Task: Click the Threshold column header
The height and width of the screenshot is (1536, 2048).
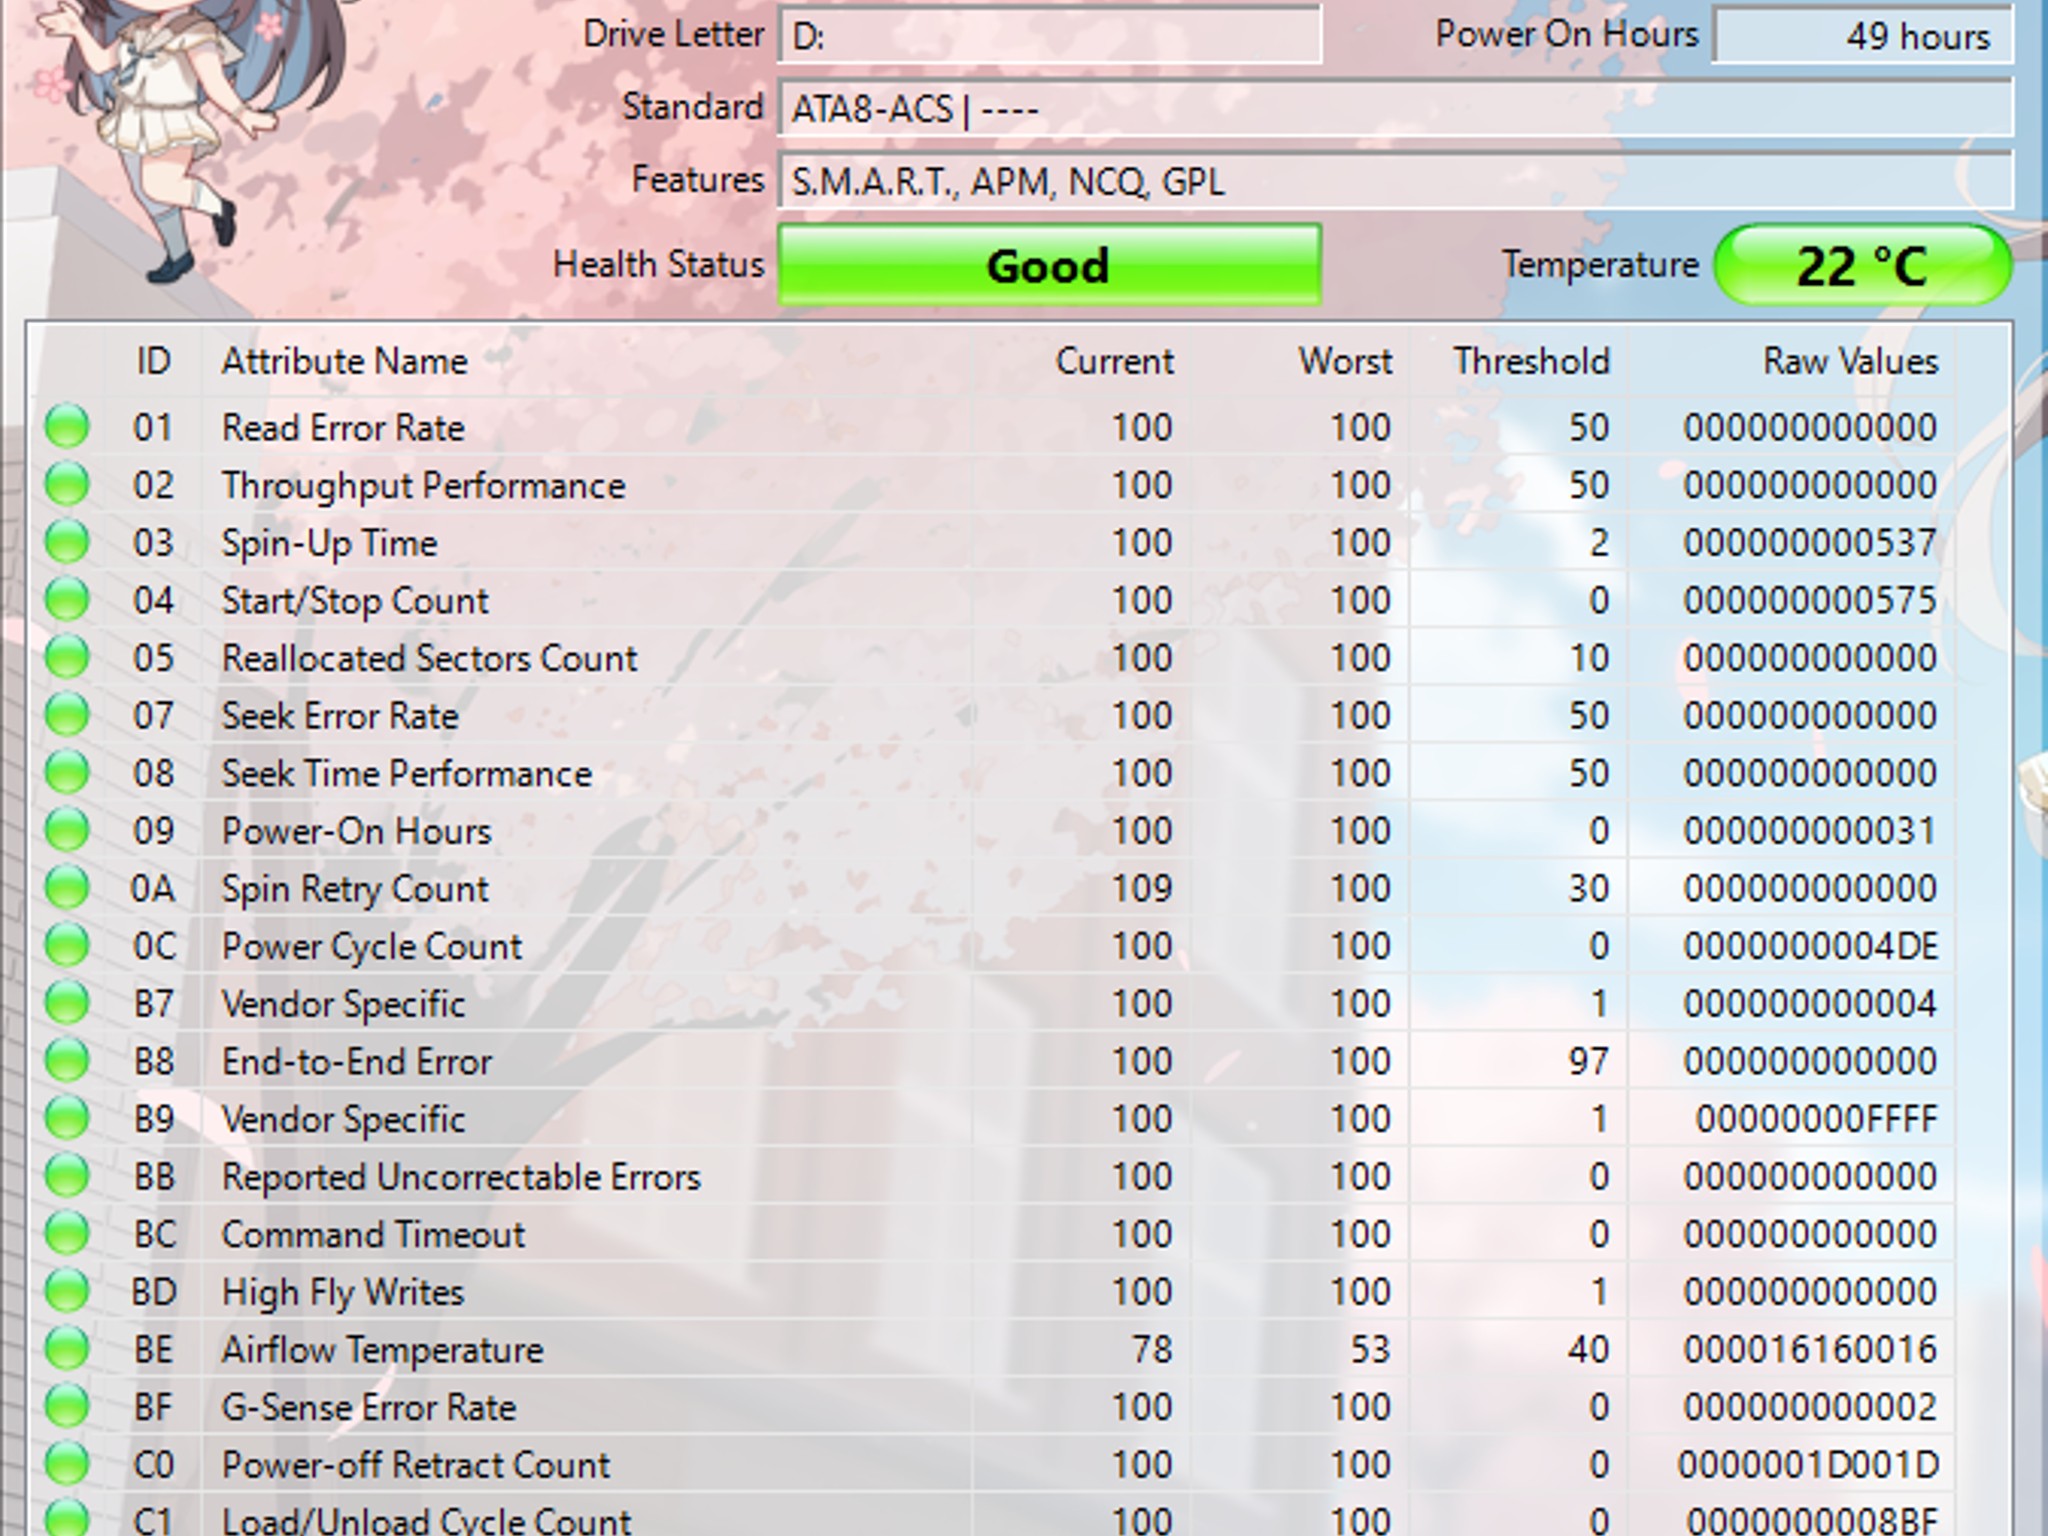Action: coord(1531,361)
